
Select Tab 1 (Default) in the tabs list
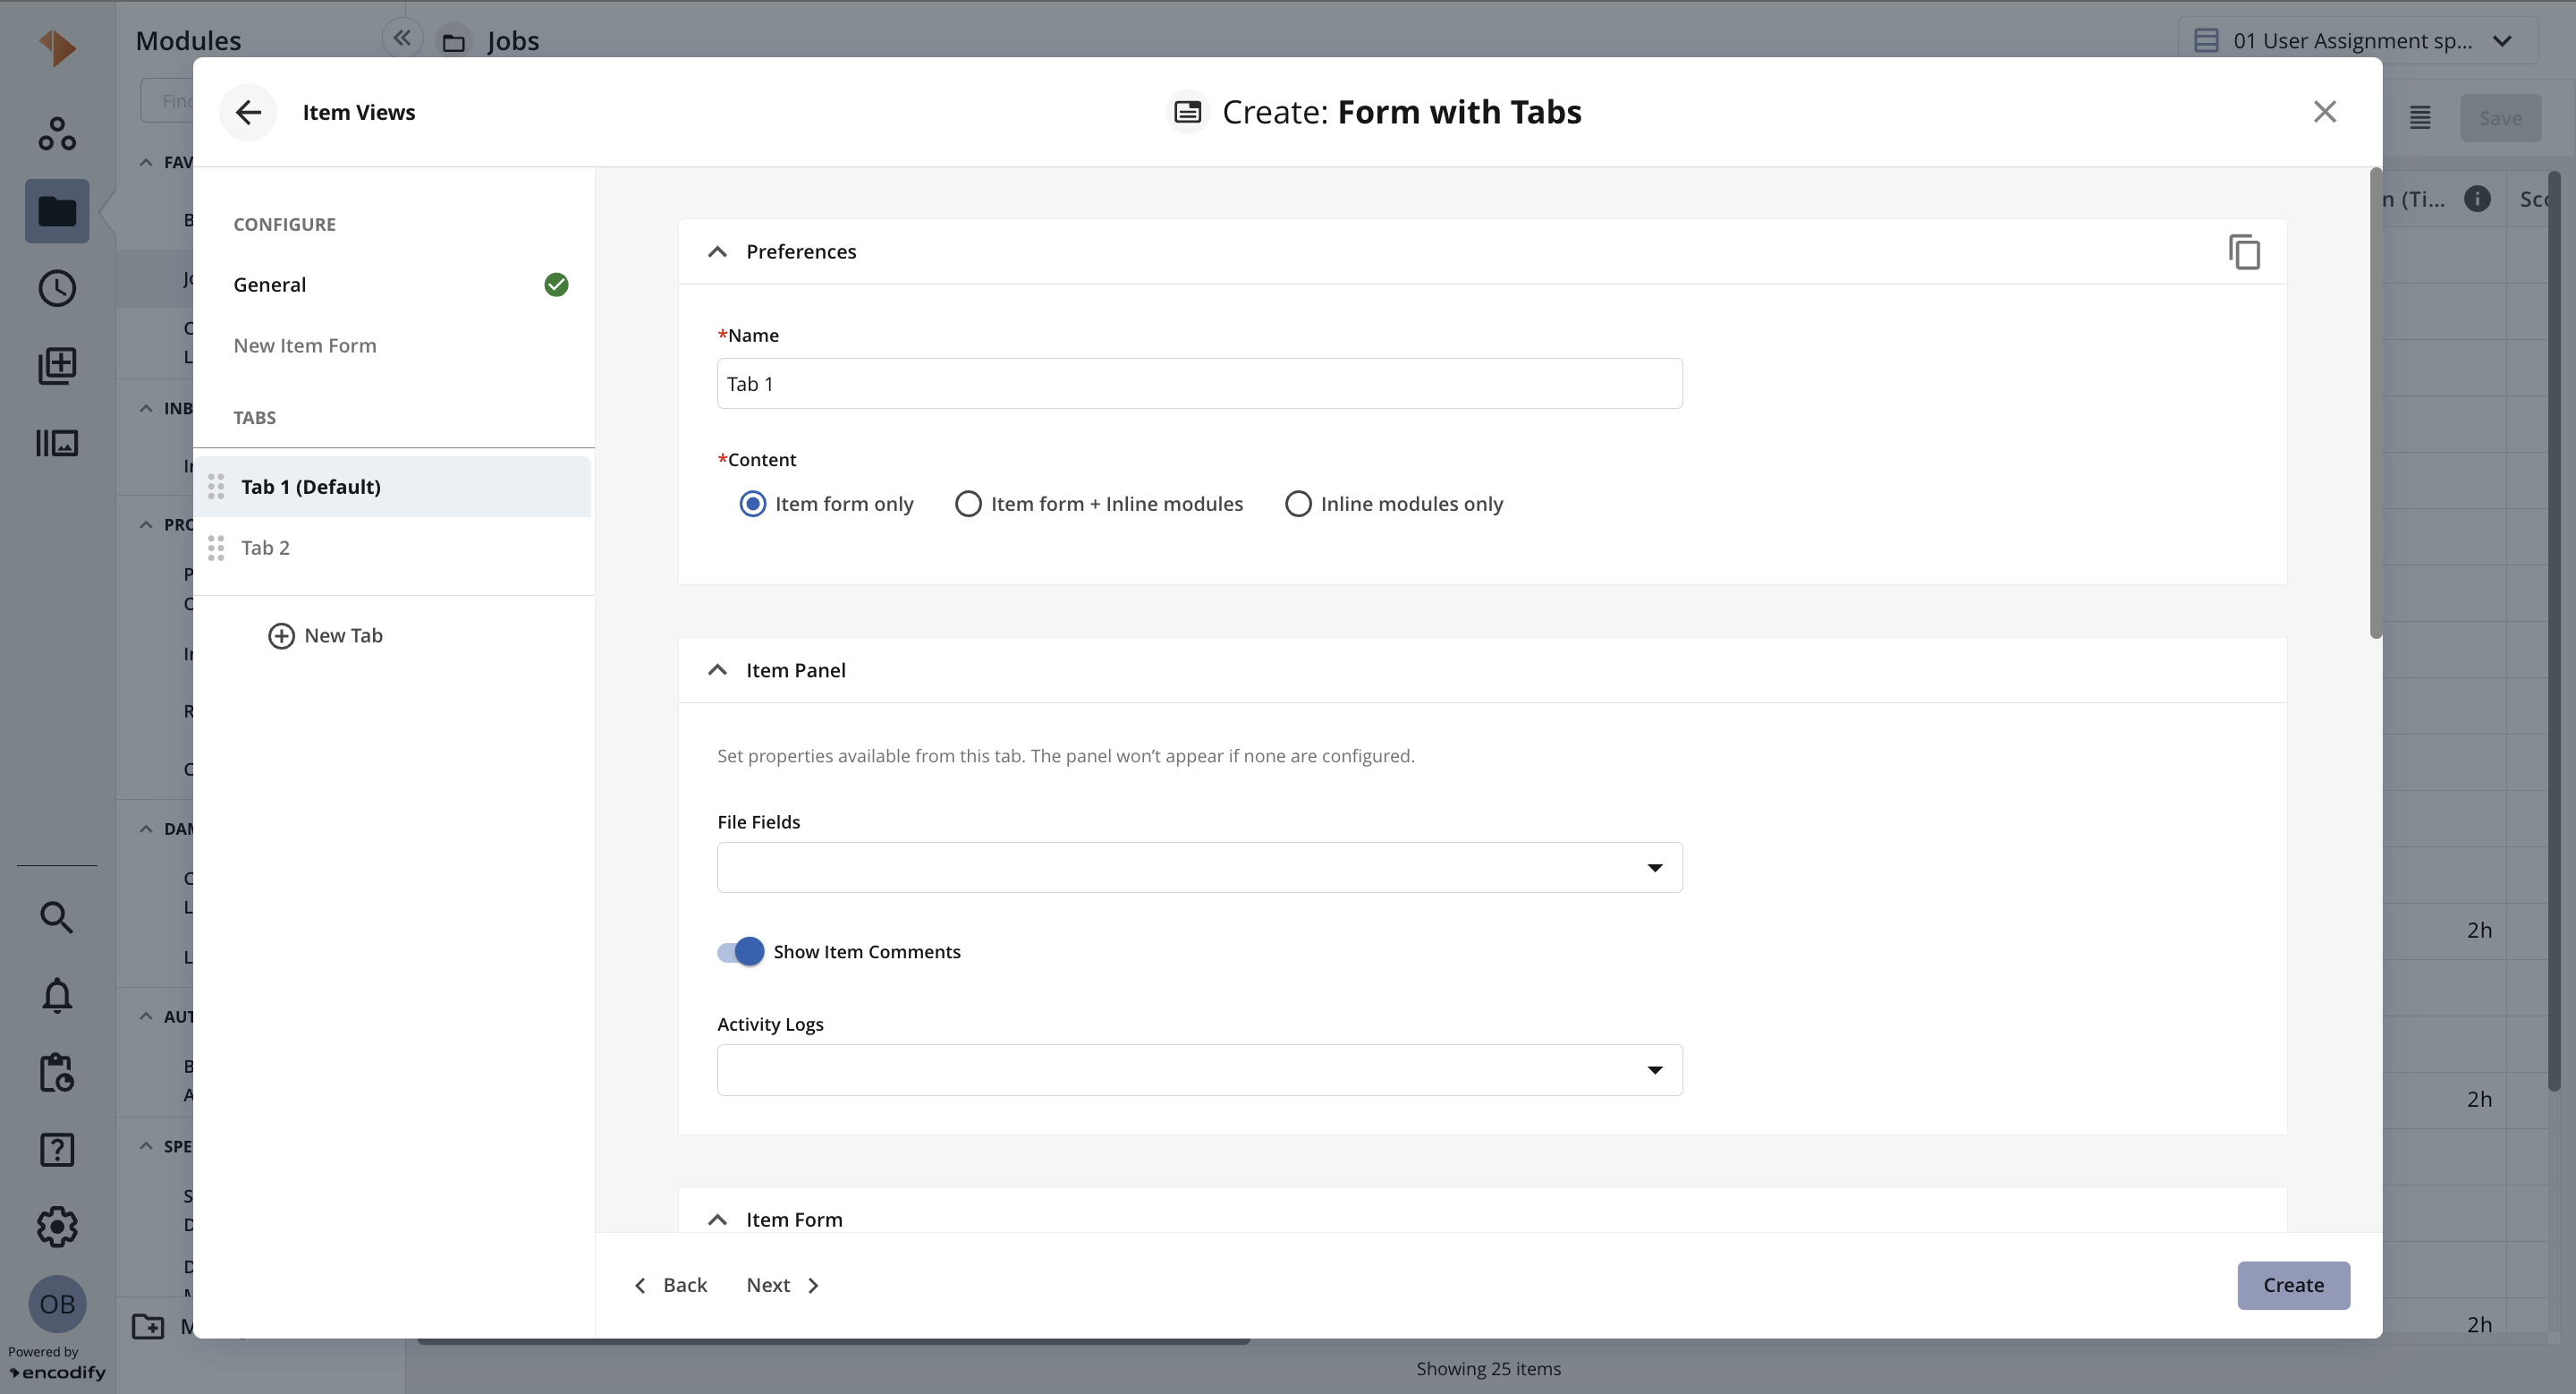click(392, 487)
